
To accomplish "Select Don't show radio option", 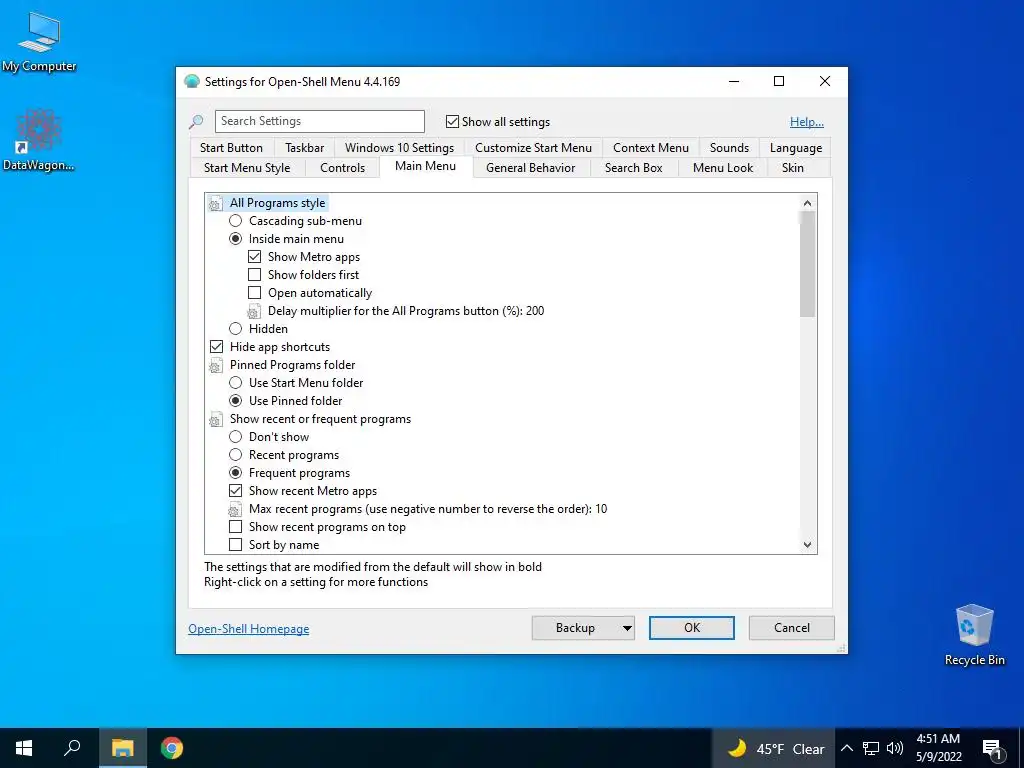I will (236, 437).
